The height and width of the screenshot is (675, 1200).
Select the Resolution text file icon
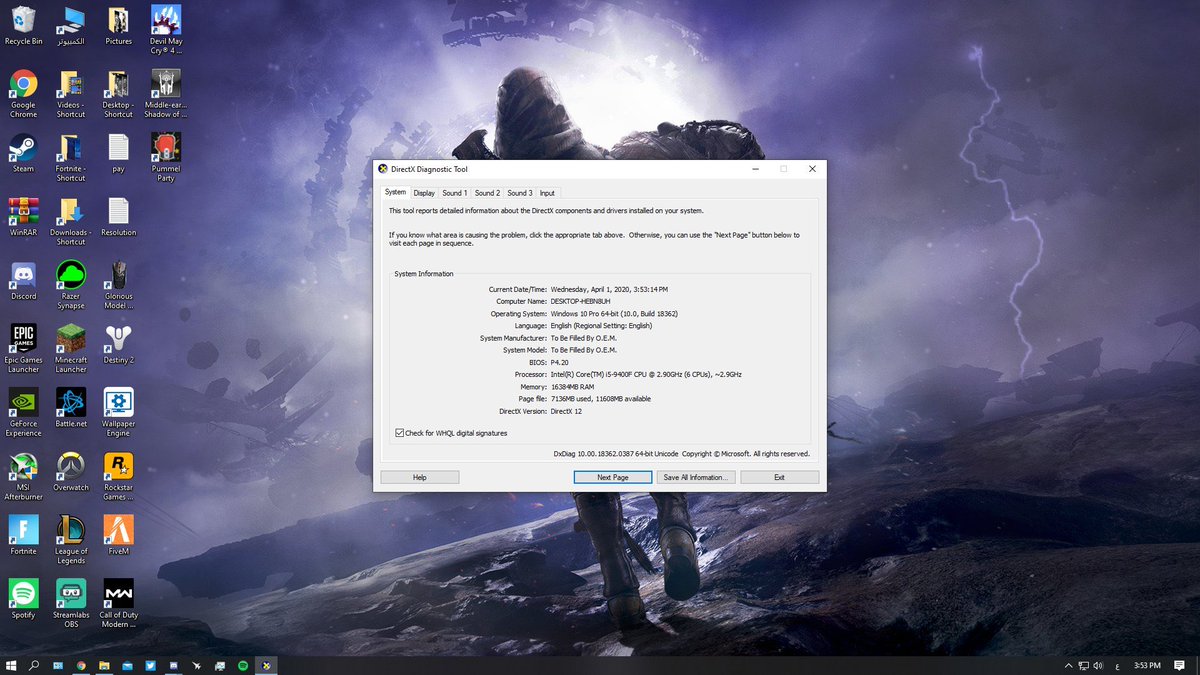tap(118, 217)
